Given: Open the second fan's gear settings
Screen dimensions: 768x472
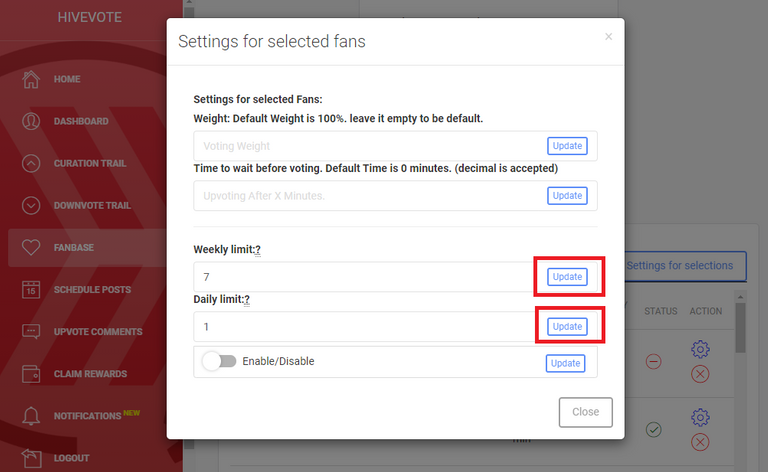Looking at the screenshot, I should pyautogui.click(x=700, y=417).
